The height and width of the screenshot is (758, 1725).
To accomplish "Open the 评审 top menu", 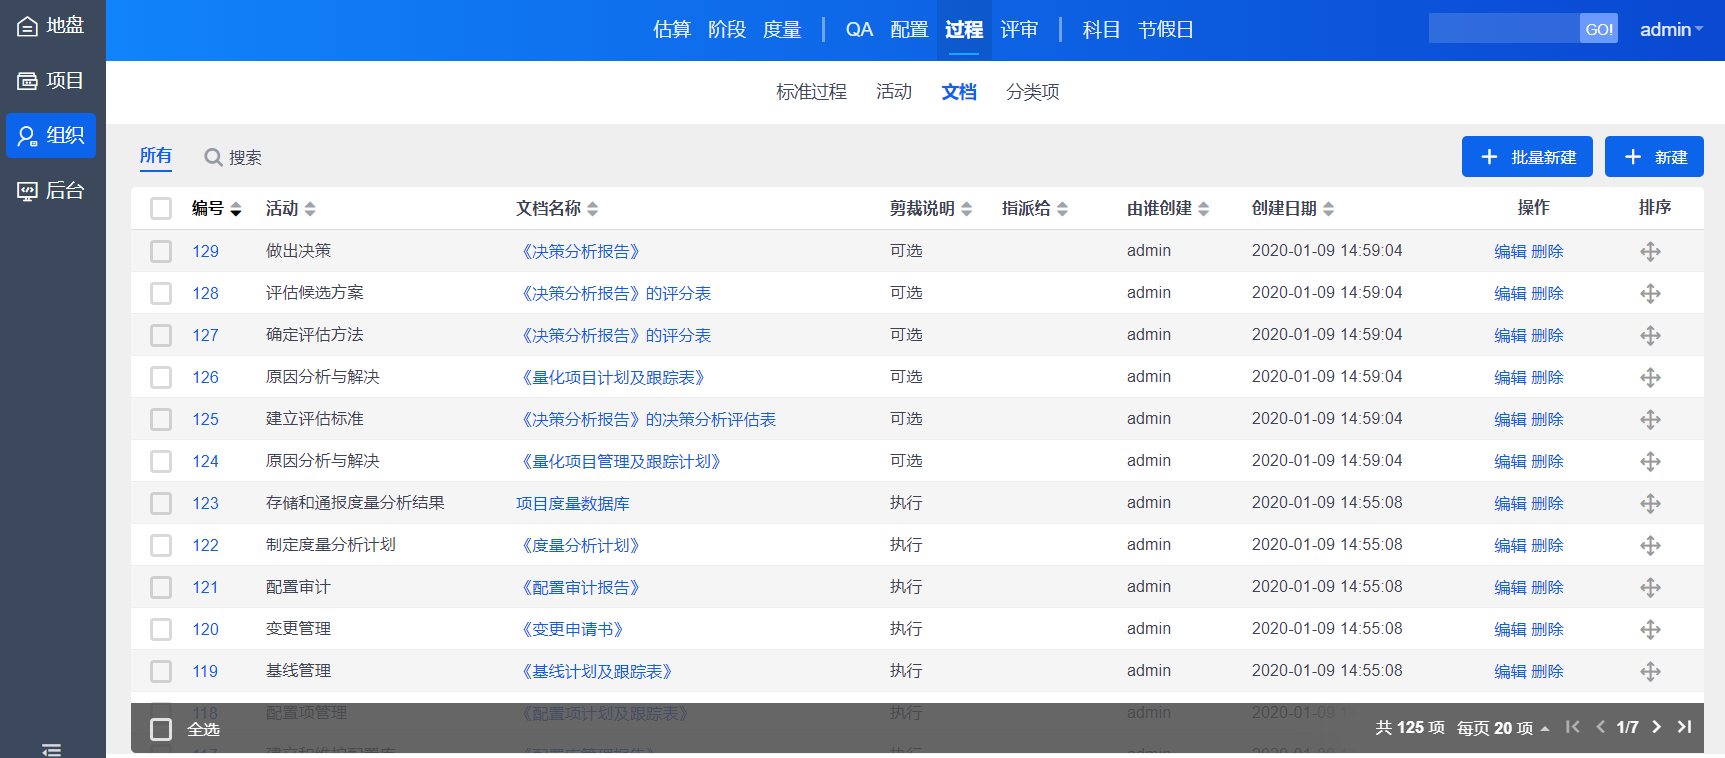I will point(1019,29).
